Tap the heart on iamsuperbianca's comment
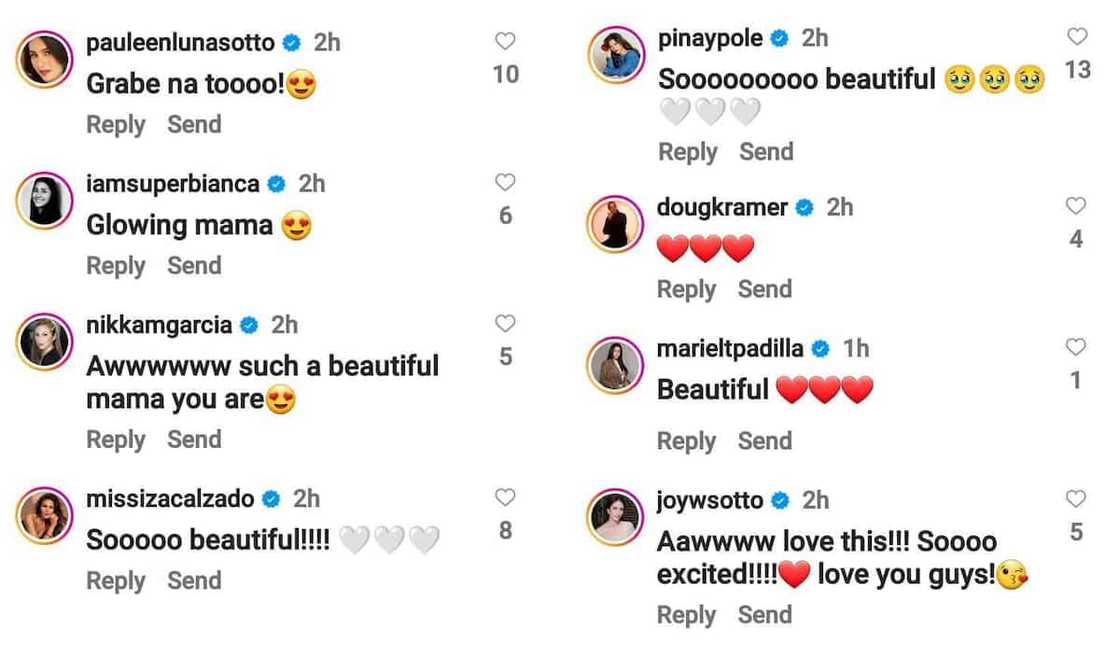 point(505,182)
